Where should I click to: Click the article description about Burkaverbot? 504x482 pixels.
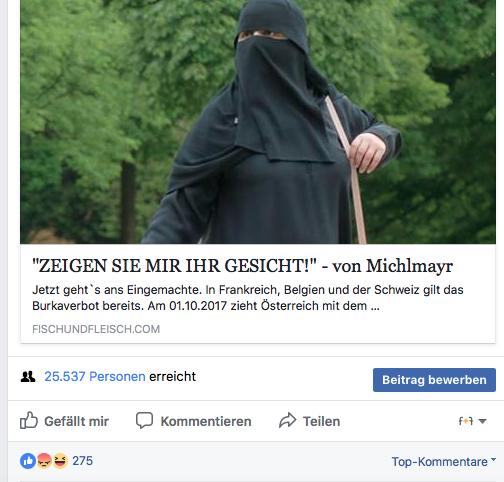[x=248, y=298]
